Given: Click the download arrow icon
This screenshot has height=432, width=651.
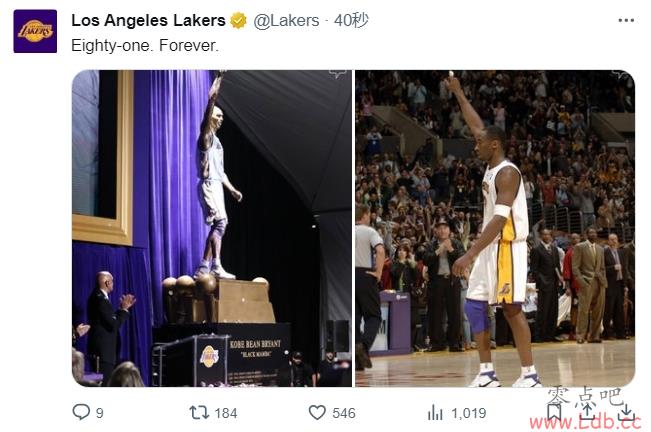Looking at the screenshot, I should tap(626, 413).
